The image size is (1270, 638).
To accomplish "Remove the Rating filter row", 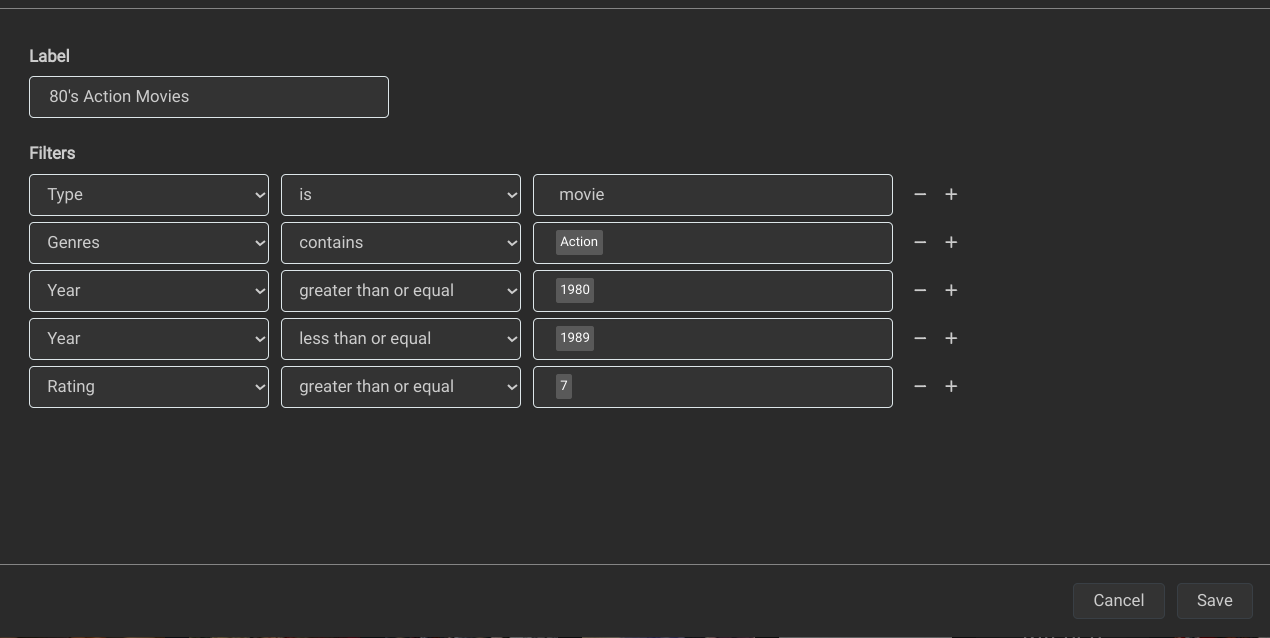I will coord(920,386).
